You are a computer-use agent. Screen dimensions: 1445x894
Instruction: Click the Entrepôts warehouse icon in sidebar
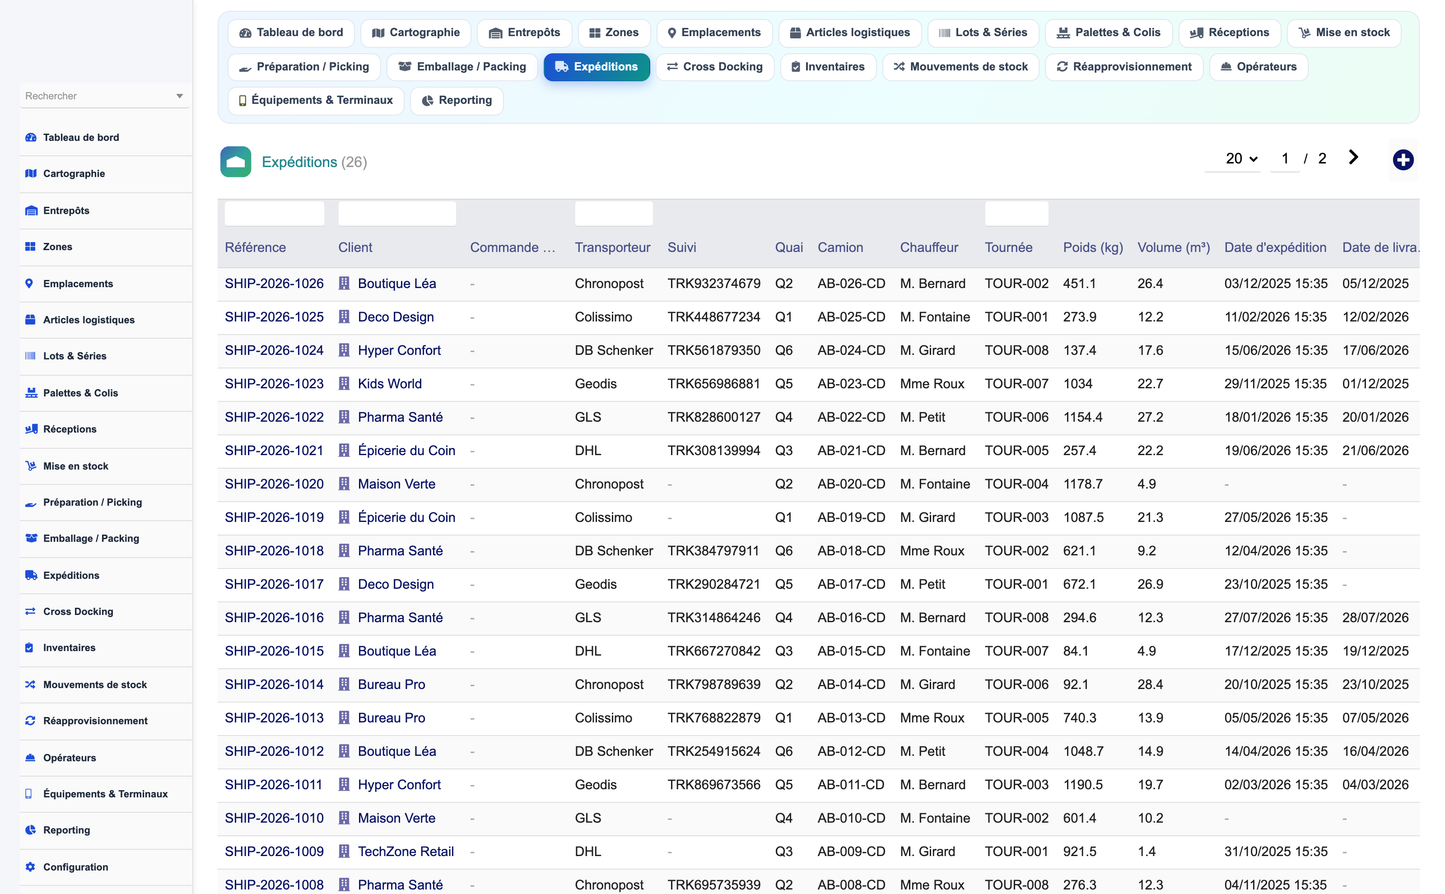(30, 211)
